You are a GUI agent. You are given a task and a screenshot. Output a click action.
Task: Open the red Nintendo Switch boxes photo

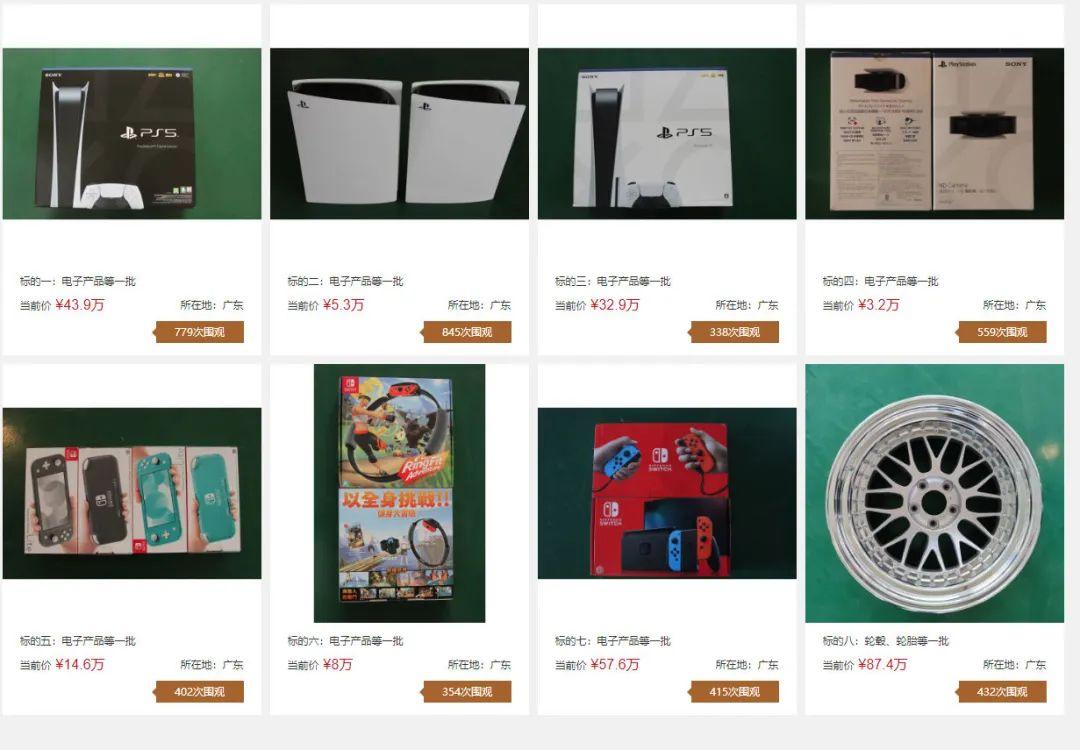(667, 493)
